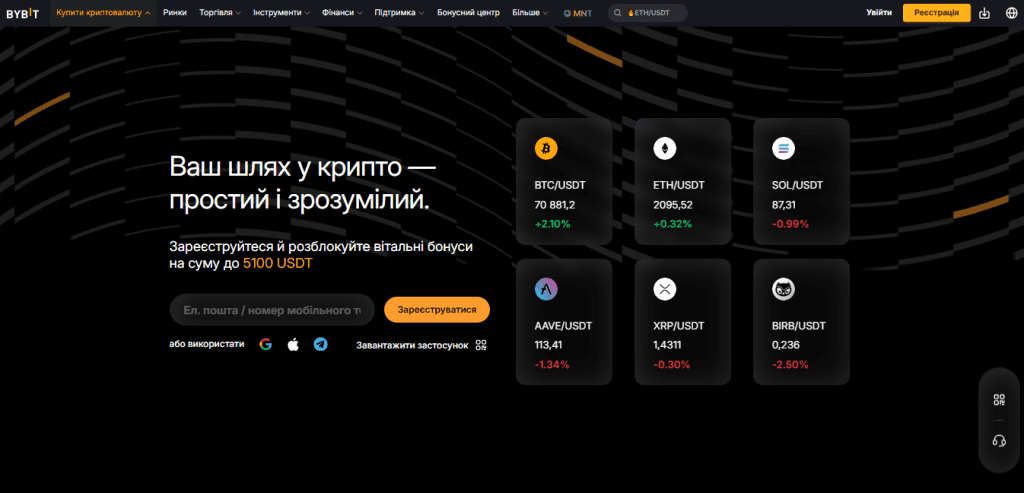The image size is (1024, 493).
Task: Sign up with Apple icon
Action: [x=293, y=345]
